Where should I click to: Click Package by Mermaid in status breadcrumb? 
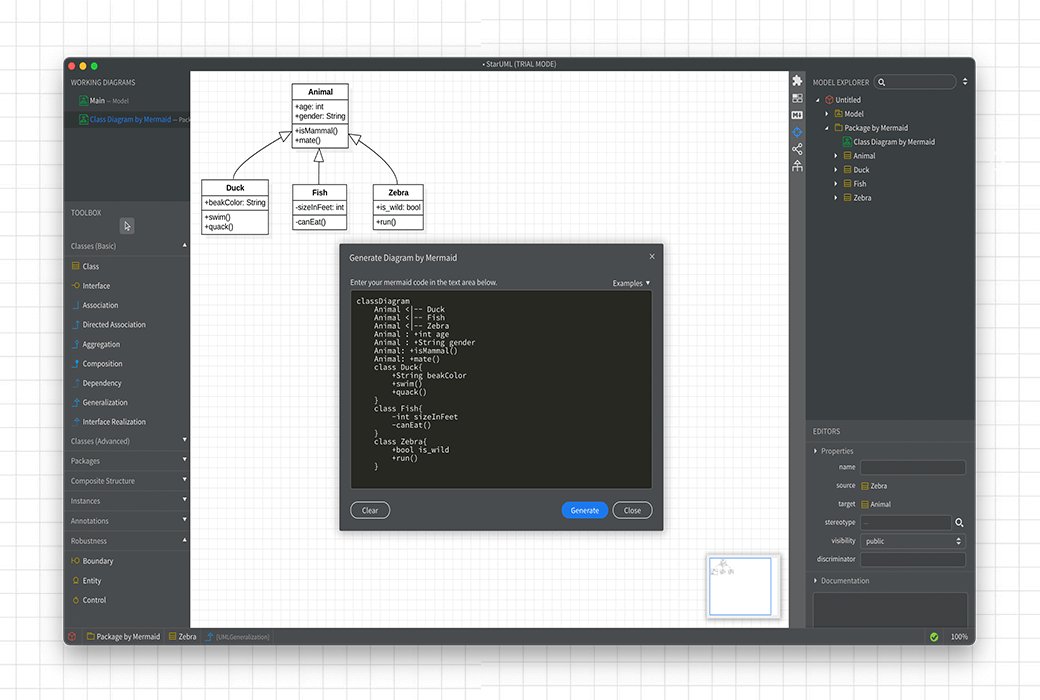click(123, 637)
